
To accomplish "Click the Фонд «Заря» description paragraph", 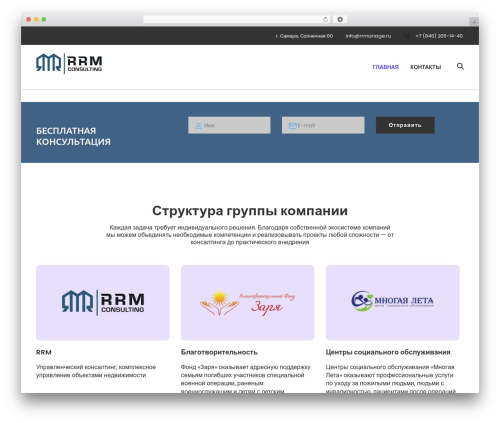I will (246, 379).
